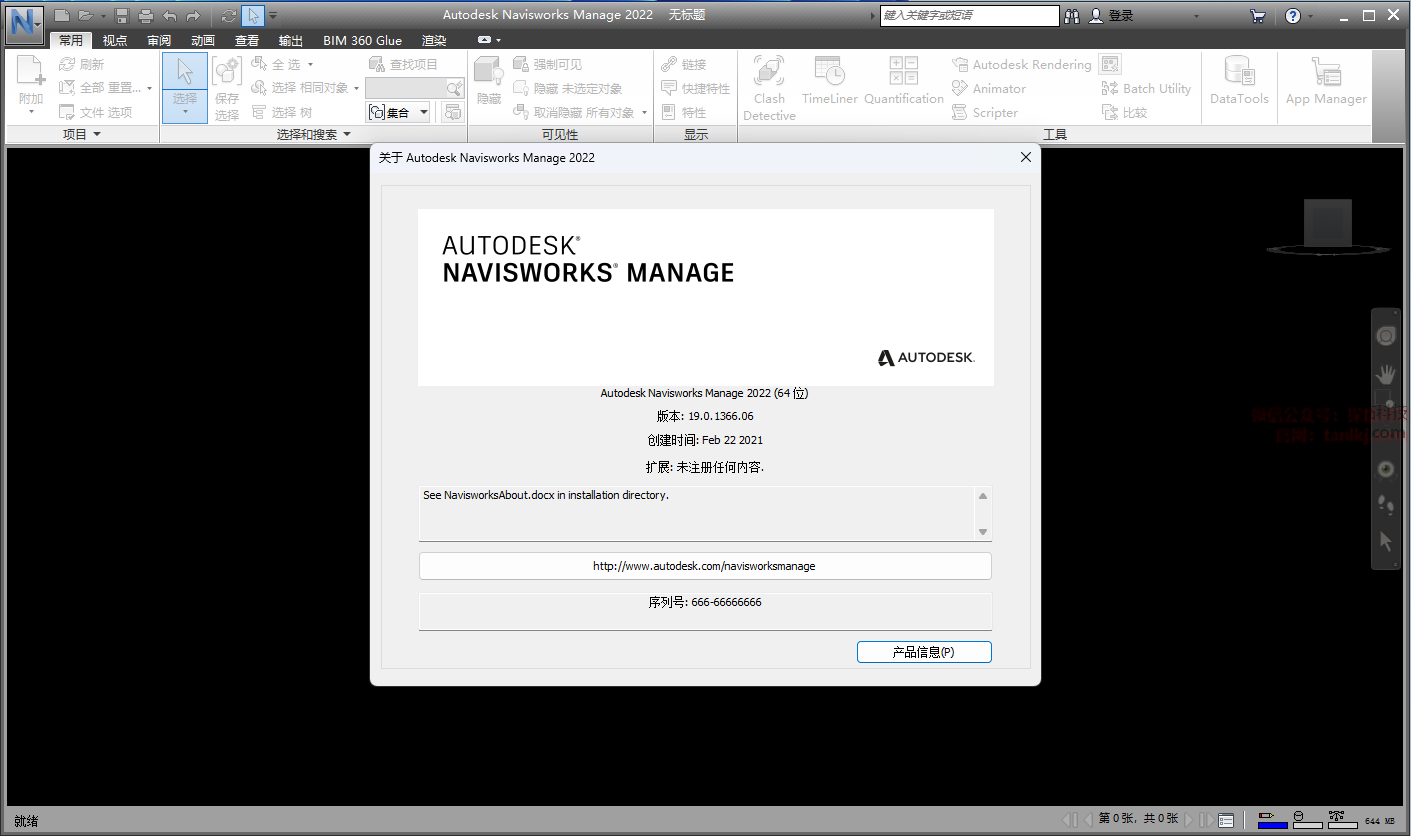Open the dropdown arrow beside the Open icon

pyautogui.click(x=103, y=16)
